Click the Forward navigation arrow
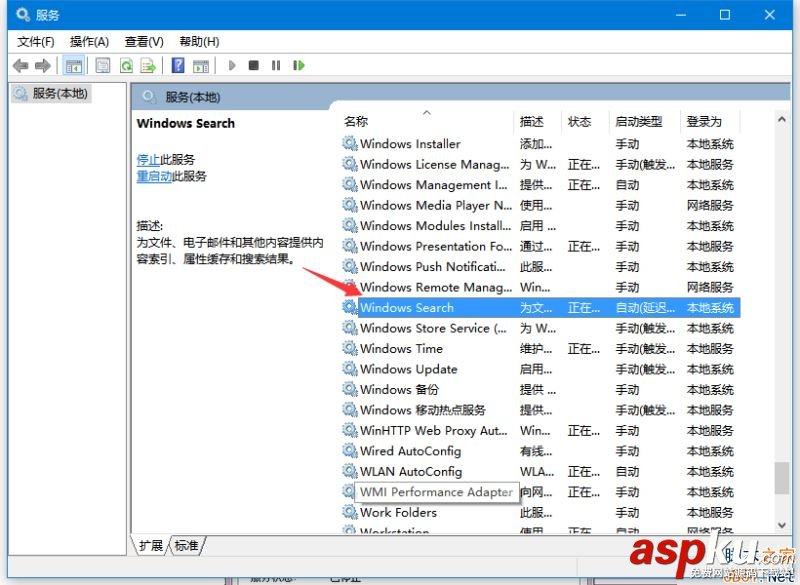 click(x=42, y=65)
